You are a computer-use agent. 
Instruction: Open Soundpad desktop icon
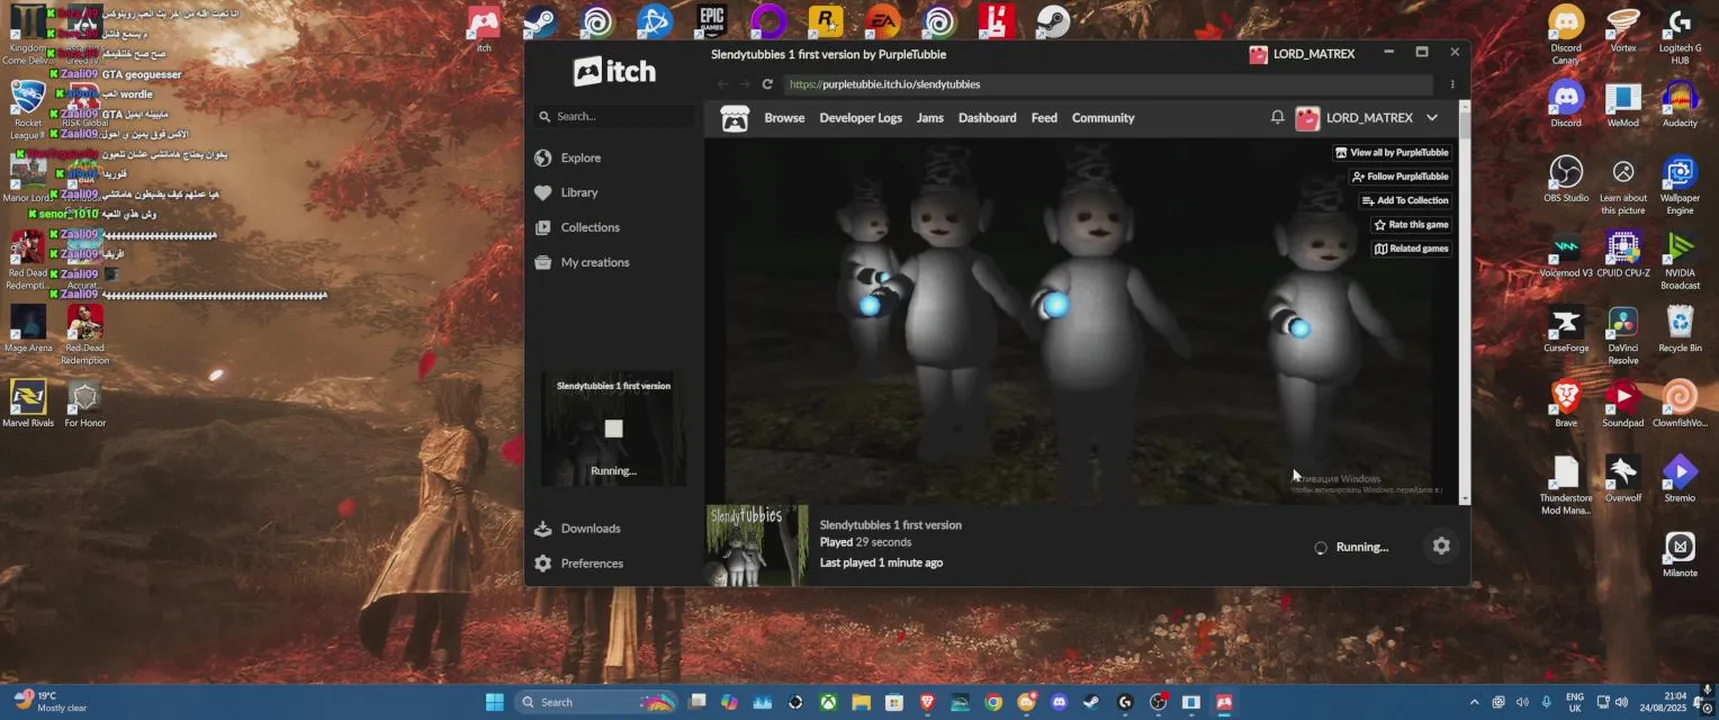pyautogui.click(x=1623, y=405)
